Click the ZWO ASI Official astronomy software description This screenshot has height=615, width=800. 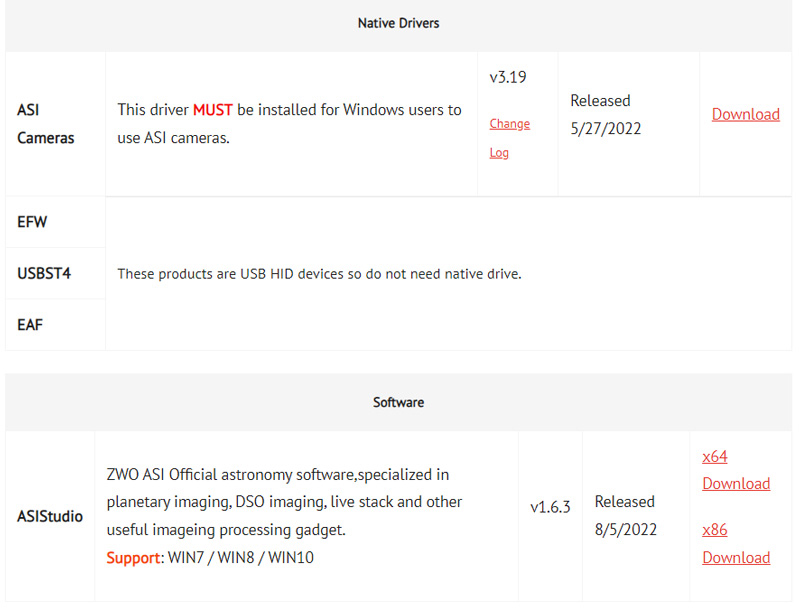[x=284, y=502]
